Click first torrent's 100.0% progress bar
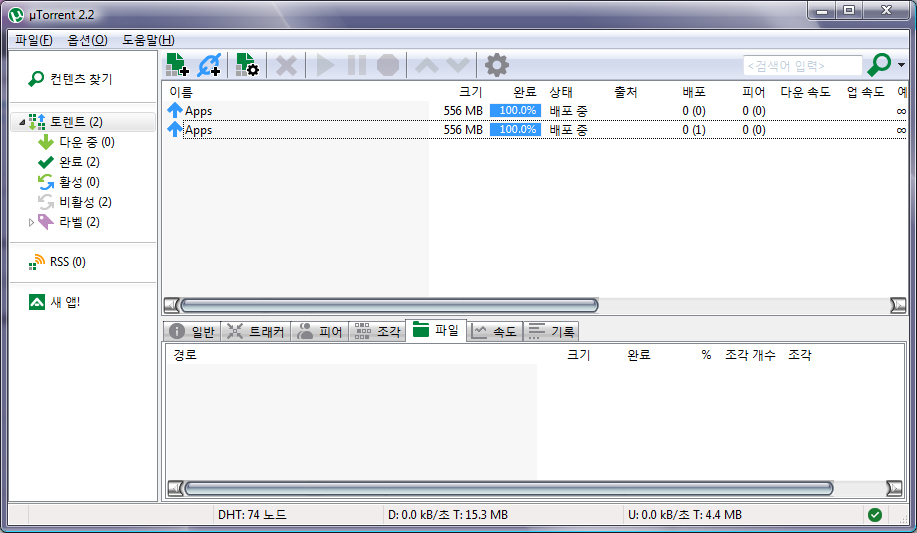This screenshot has height=533, width=917. click(515, 111)
